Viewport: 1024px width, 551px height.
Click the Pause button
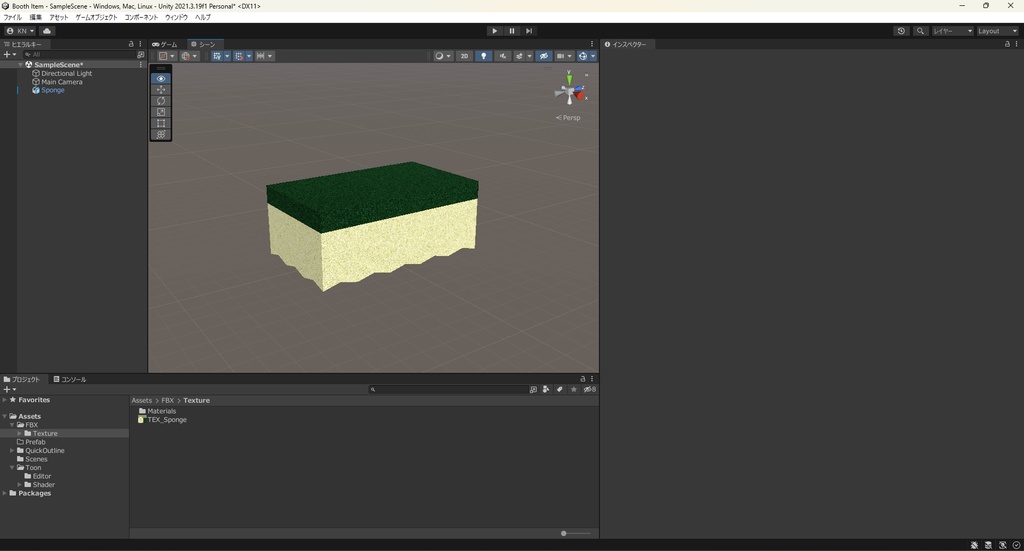click(512, 31)
